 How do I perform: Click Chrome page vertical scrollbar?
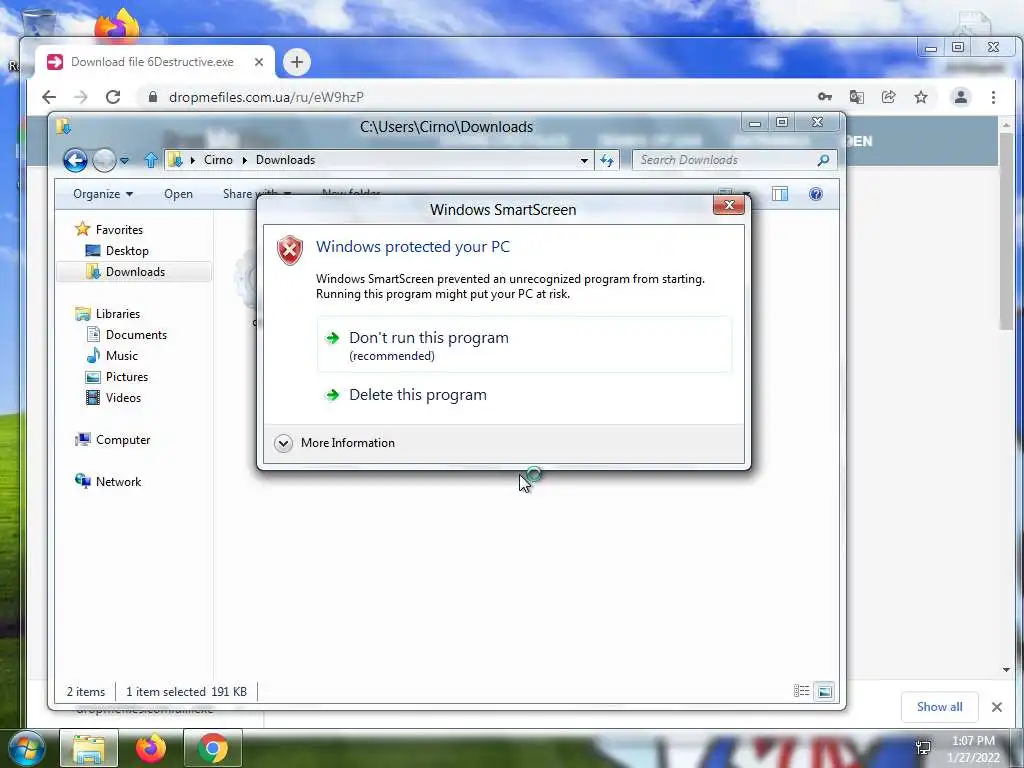coord(1006,229)
